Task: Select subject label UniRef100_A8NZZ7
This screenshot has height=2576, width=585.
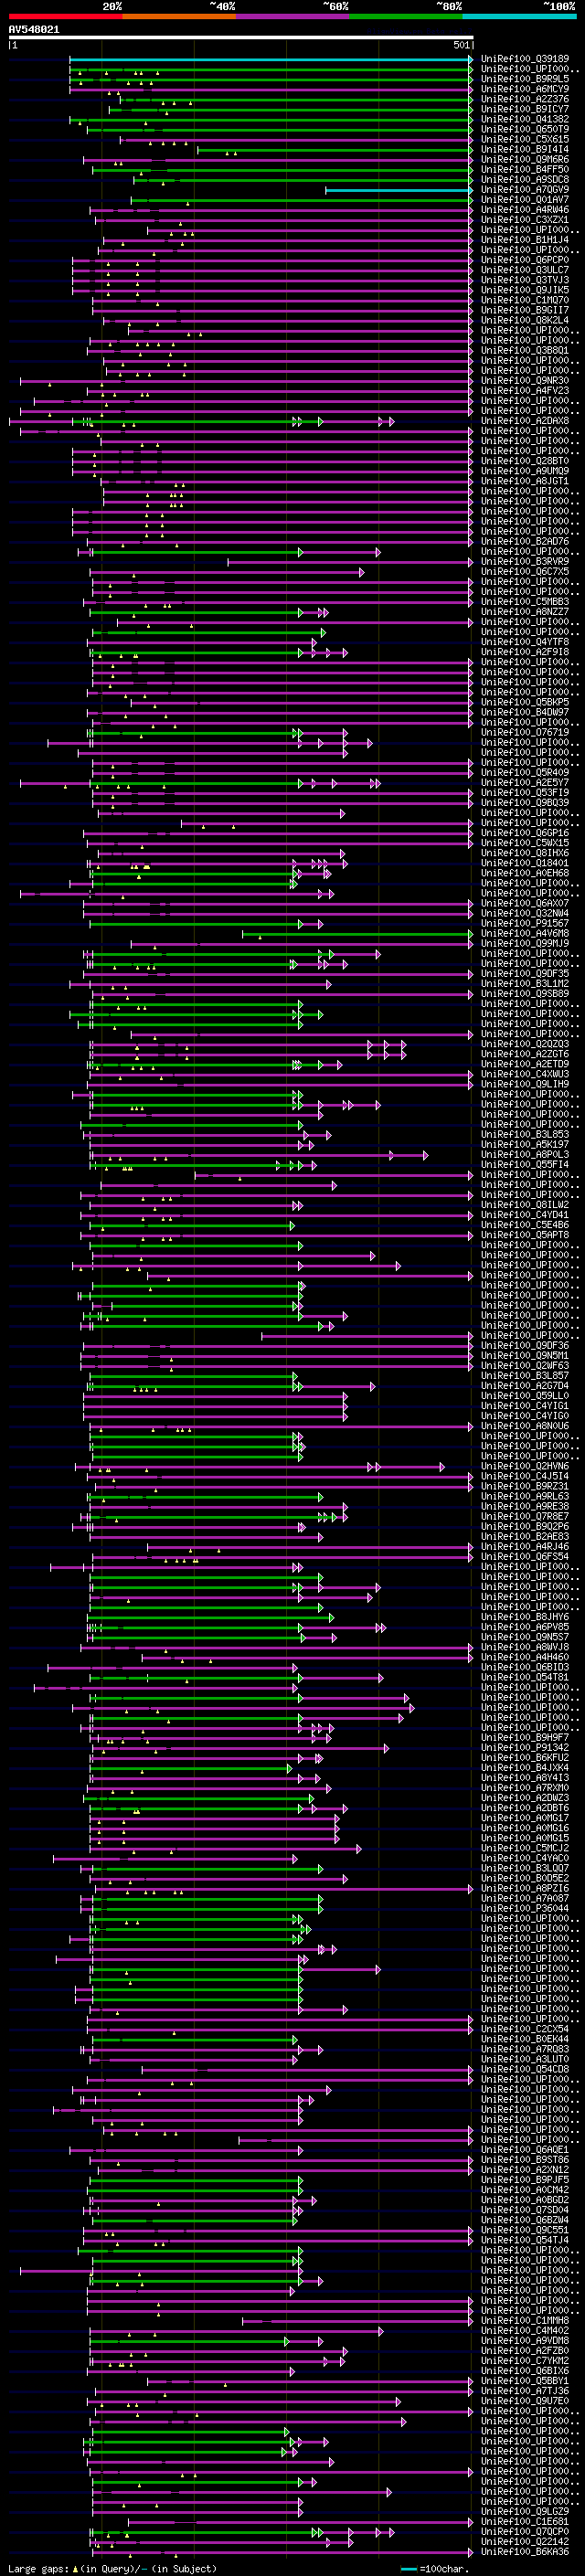Action: coord(524,612)
